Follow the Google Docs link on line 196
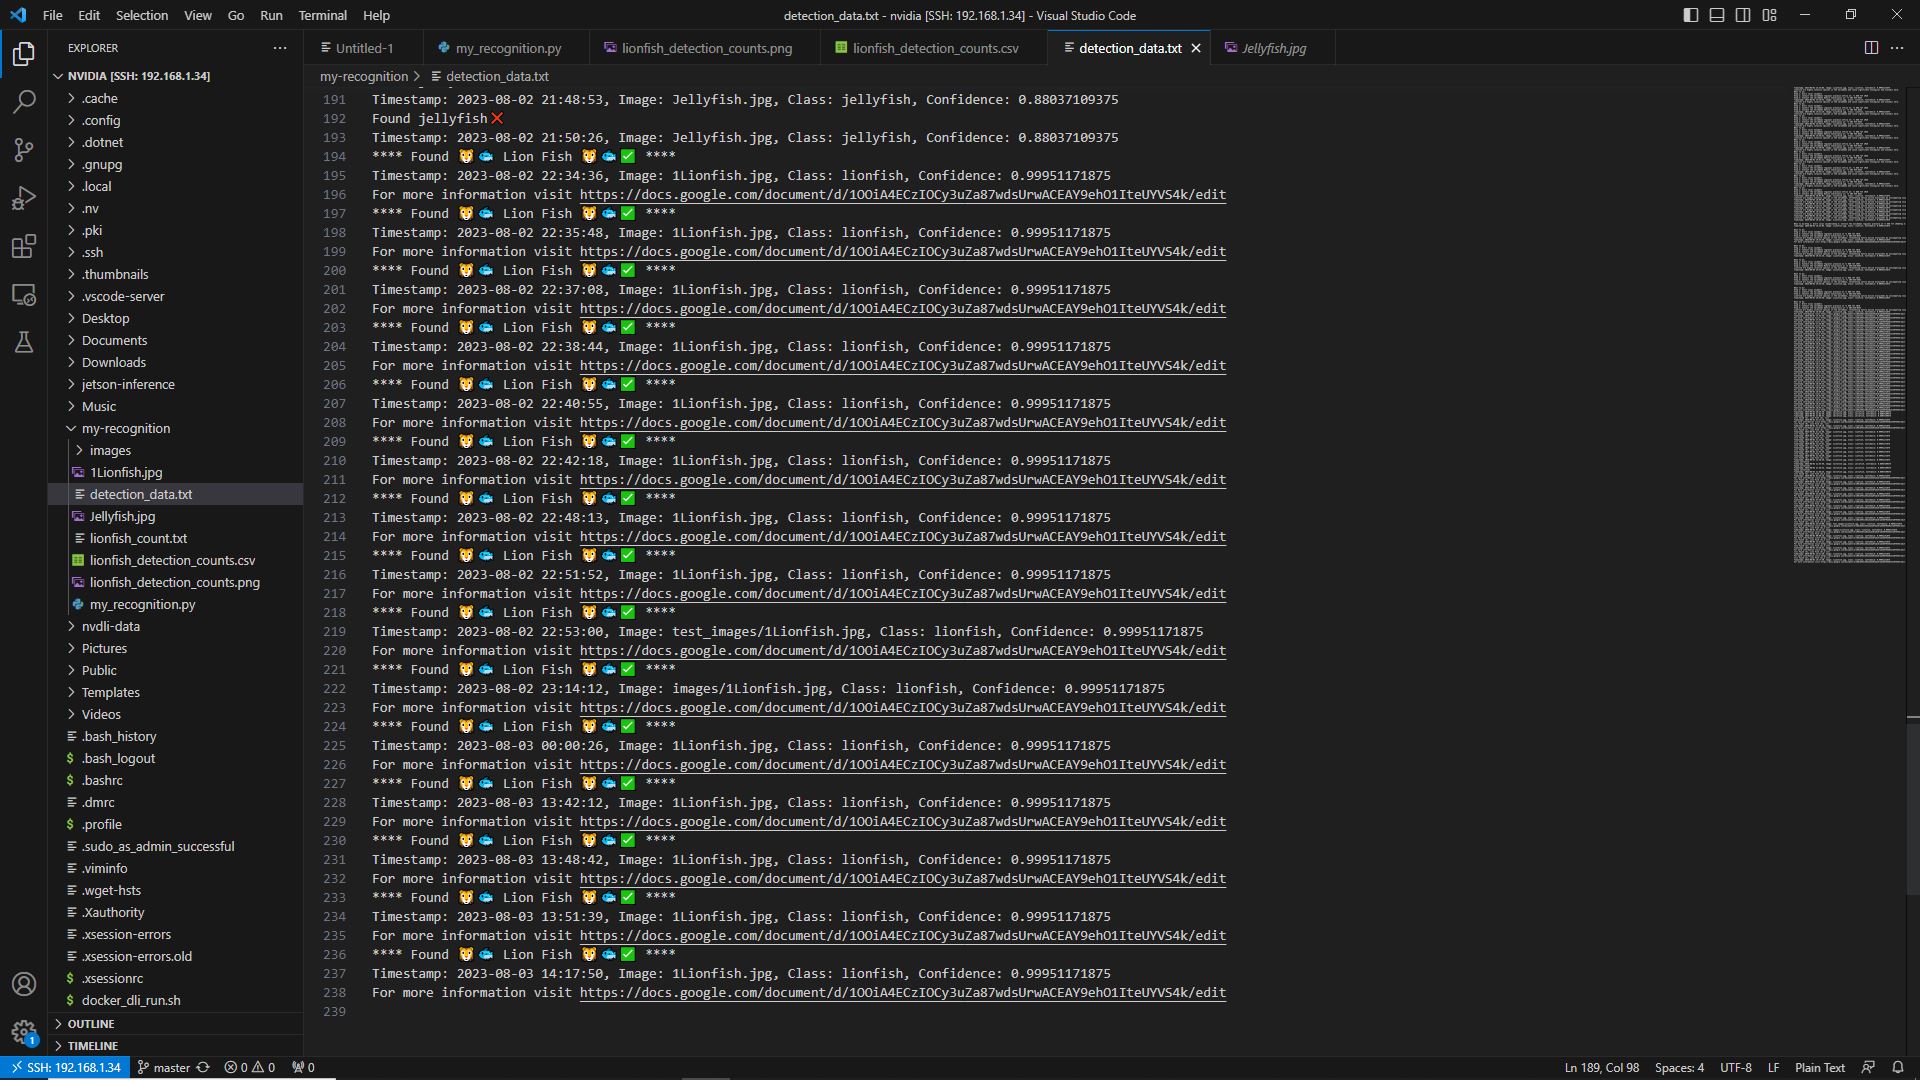 (903, 195)
